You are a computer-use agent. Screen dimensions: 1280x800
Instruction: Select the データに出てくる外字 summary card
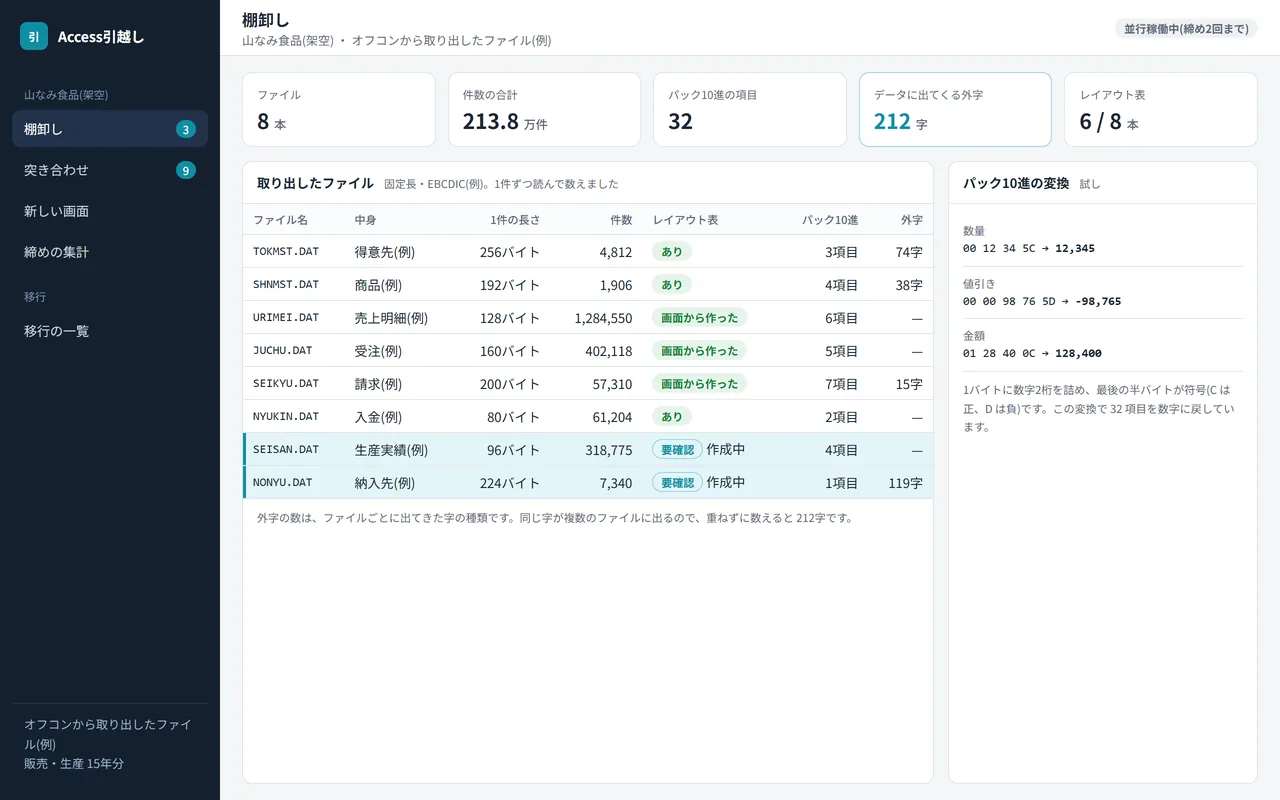tap(955, 110)
